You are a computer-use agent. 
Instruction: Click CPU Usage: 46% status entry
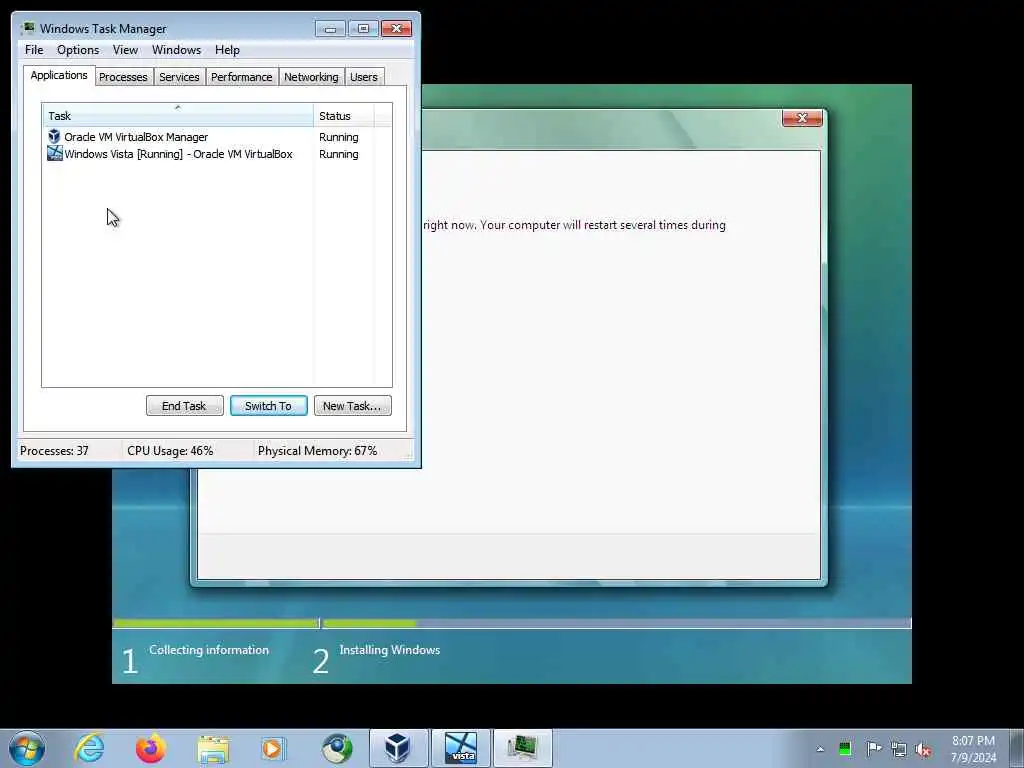[170, 451]
